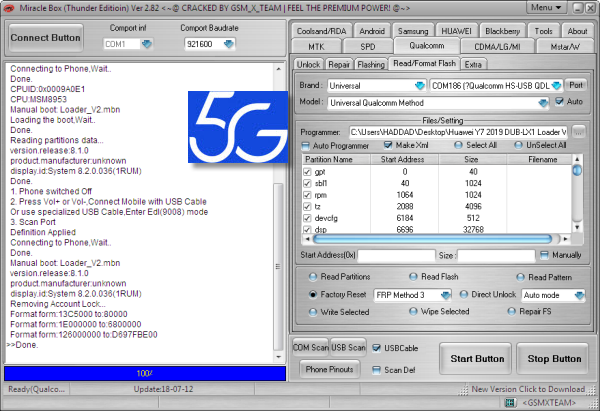
Task: Switch to the CDMA/LG/MI tab
Action: point(497,46)
